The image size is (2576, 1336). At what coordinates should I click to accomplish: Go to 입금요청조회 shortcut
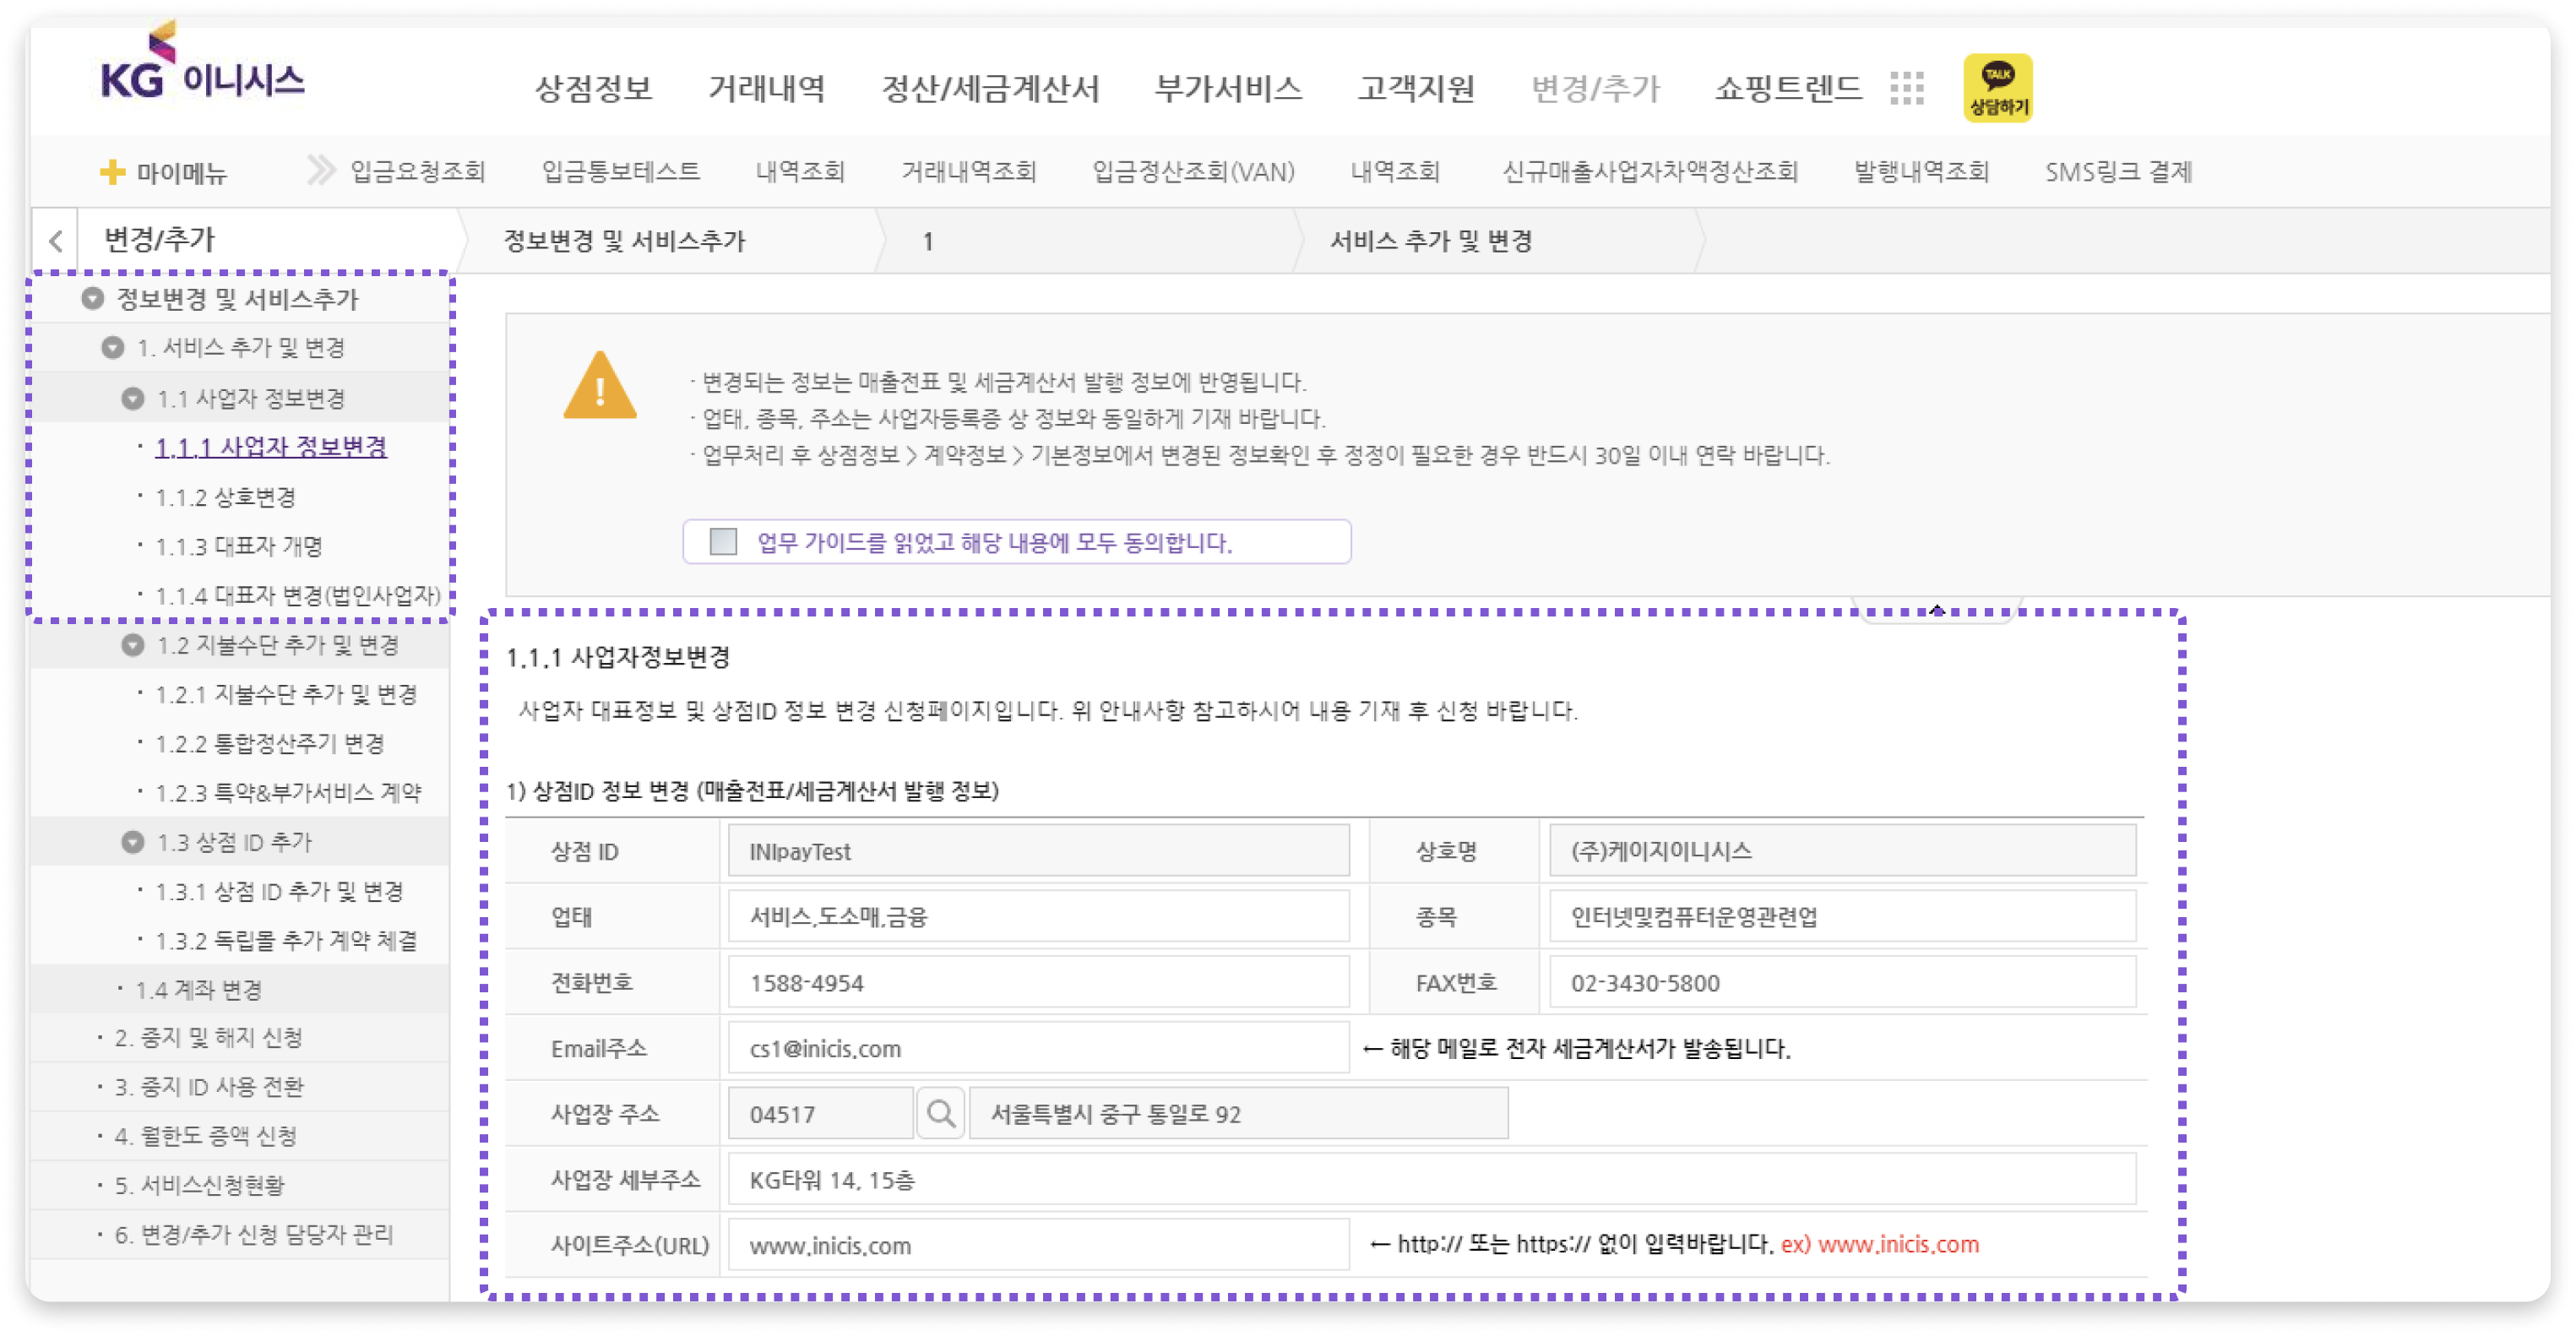point(418,172)
